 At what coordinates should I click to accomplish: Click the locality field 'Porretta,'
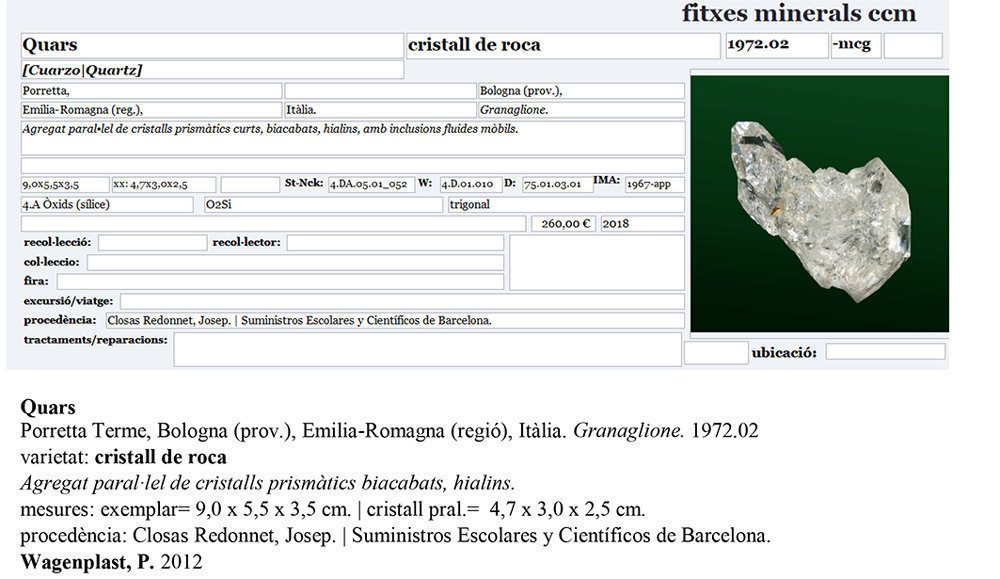(151, 91)
